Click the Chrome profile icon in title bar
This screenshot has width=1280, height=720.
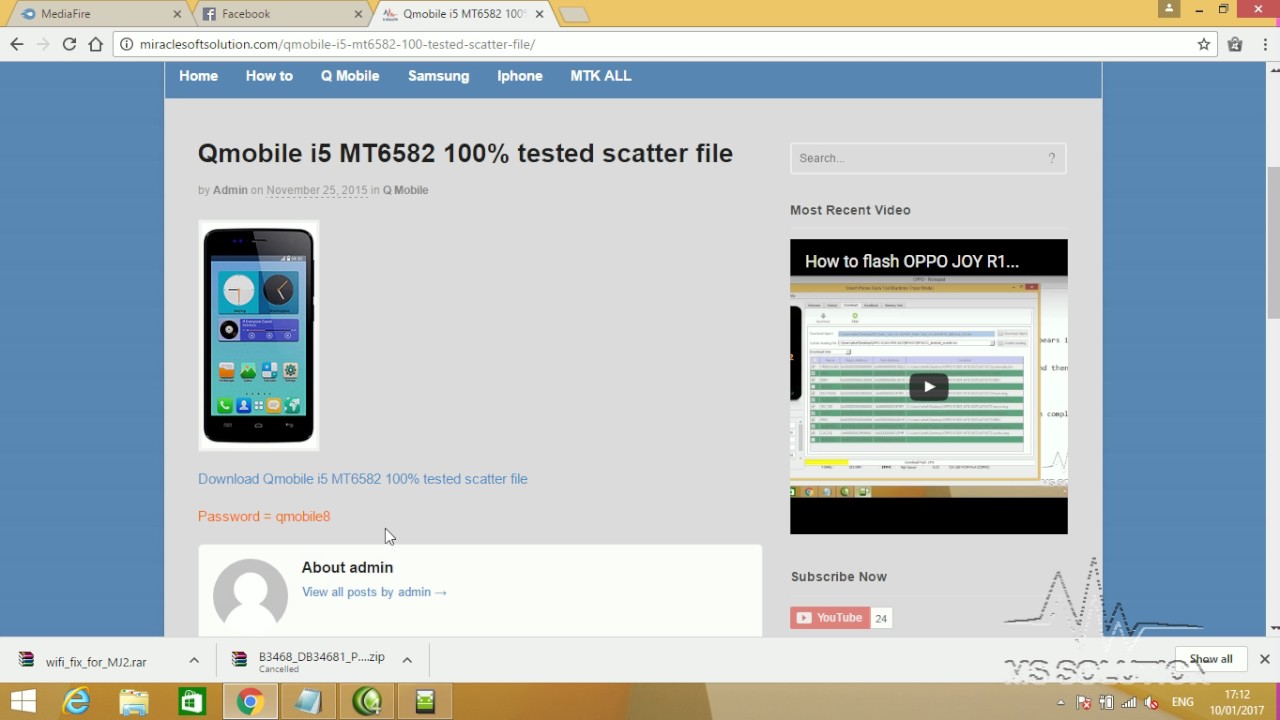[1169, 9]
